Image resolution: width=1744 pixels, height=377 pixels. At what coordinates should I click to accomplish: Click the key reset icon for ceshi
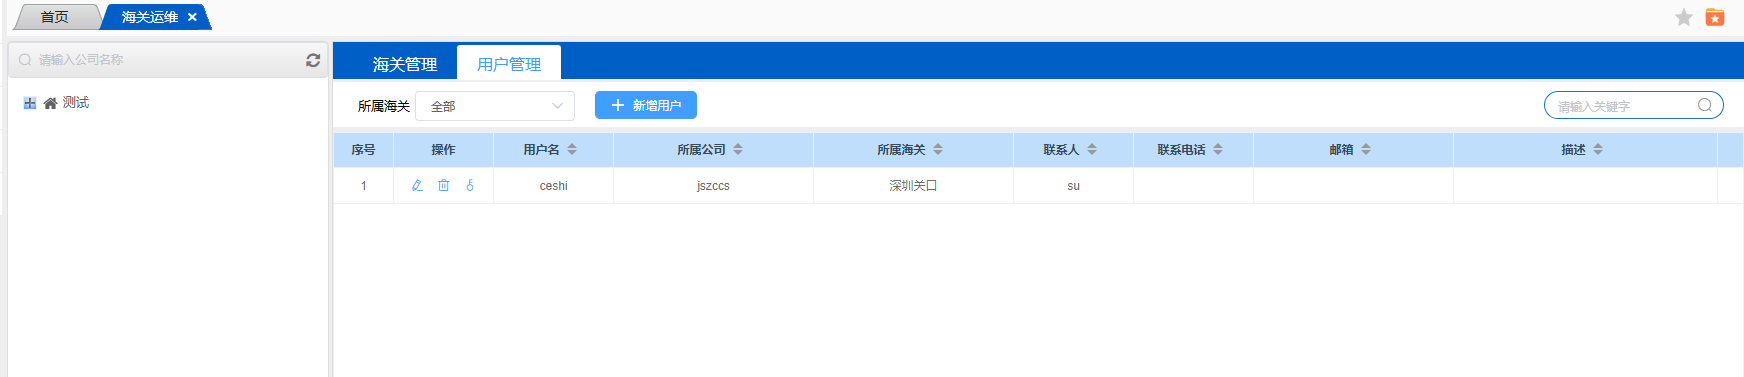tap(470, 185)
